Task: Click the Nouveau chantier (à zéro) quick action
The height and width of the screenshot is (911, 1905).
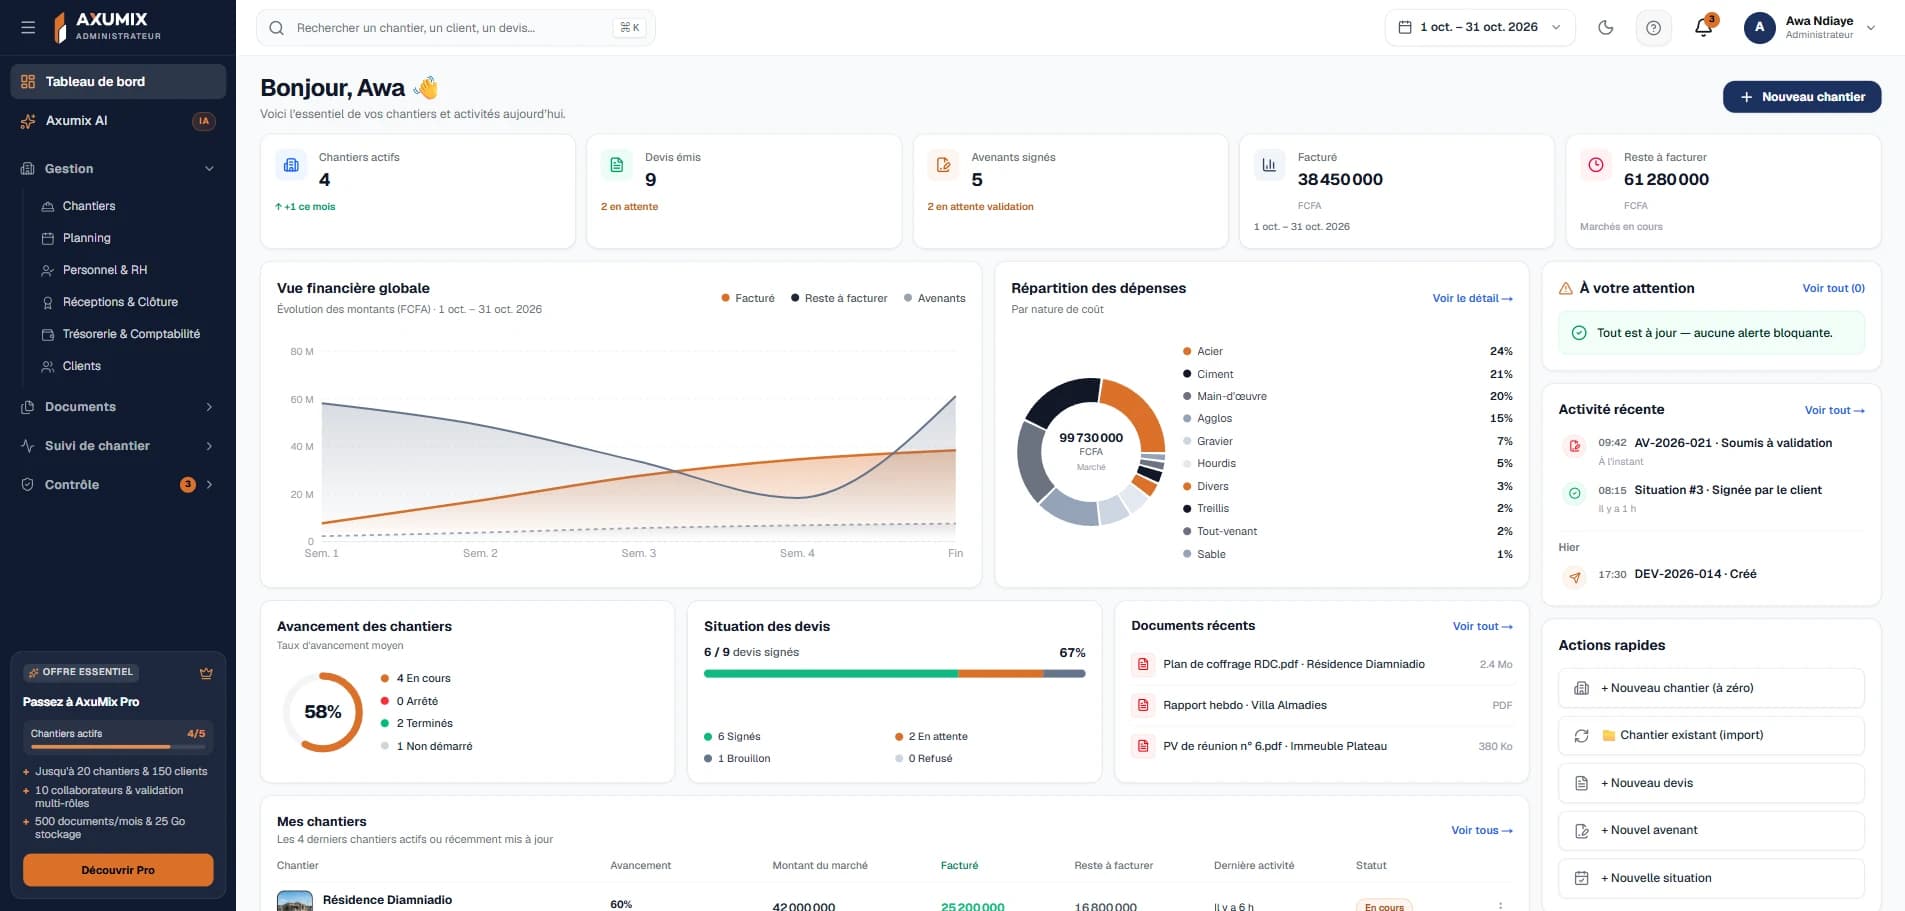Action: pos(1711,688)
